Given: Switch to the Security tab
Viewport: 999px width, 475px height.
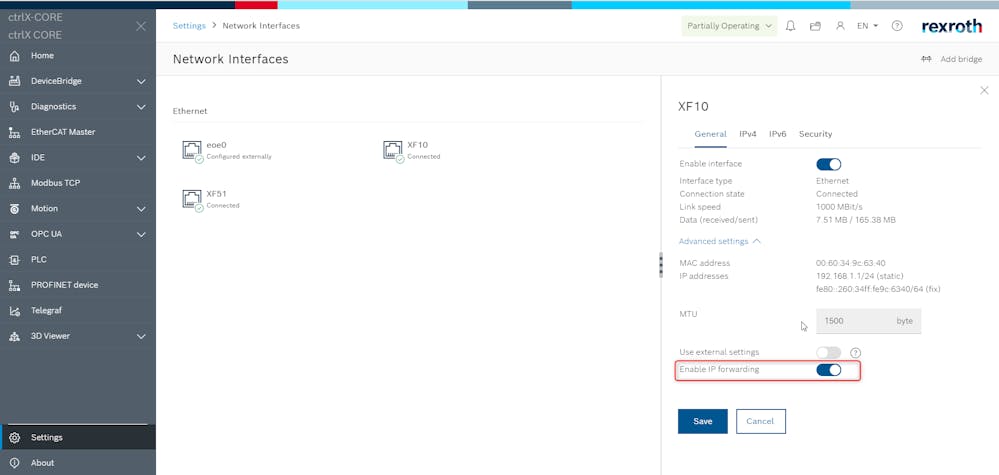Looking at the screenshot, I should [815, 134].
